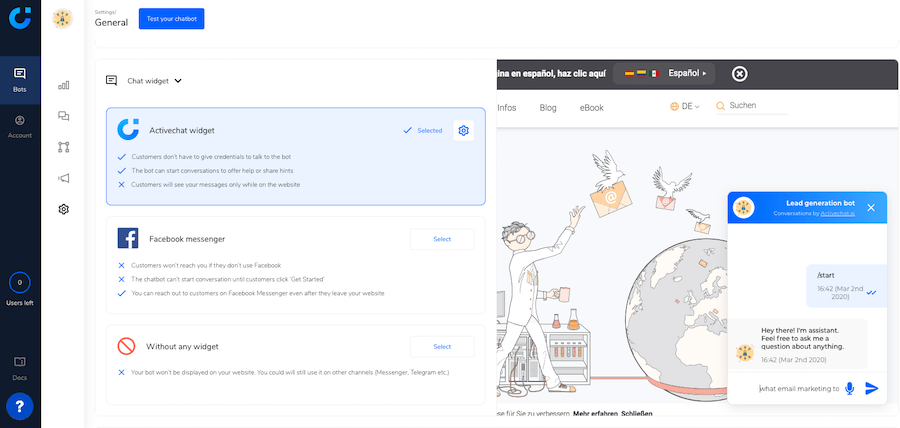Click the microphone icon in chat
This screenshot has width=900, height=428.
pos(849,388)
